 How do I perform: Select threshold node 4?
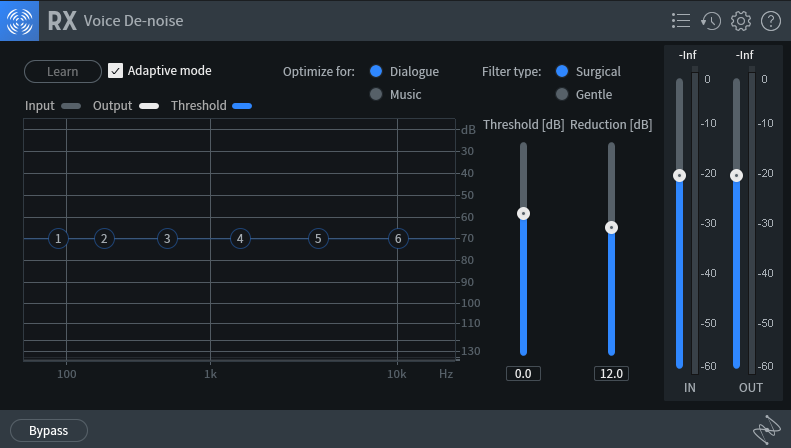pyautogui.click(x=240, y=239)
